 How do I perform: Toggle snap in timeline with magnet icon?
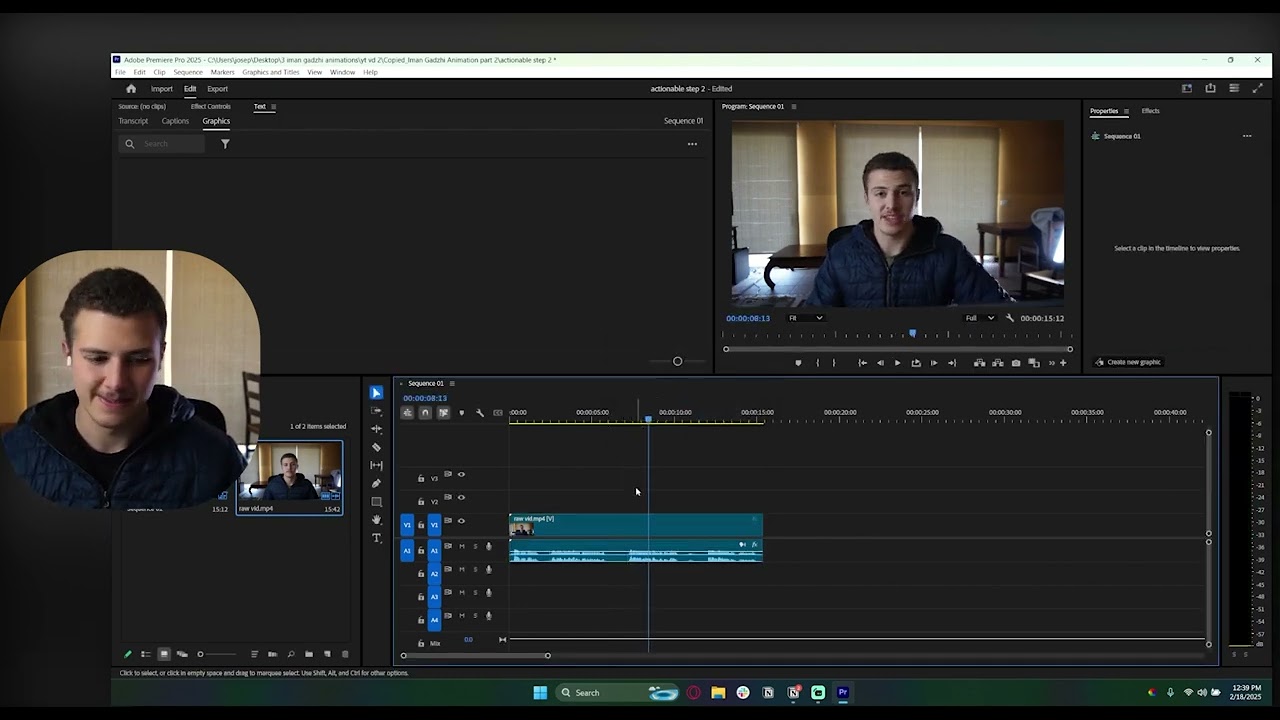pyautogui.click(x=425, y=413)
